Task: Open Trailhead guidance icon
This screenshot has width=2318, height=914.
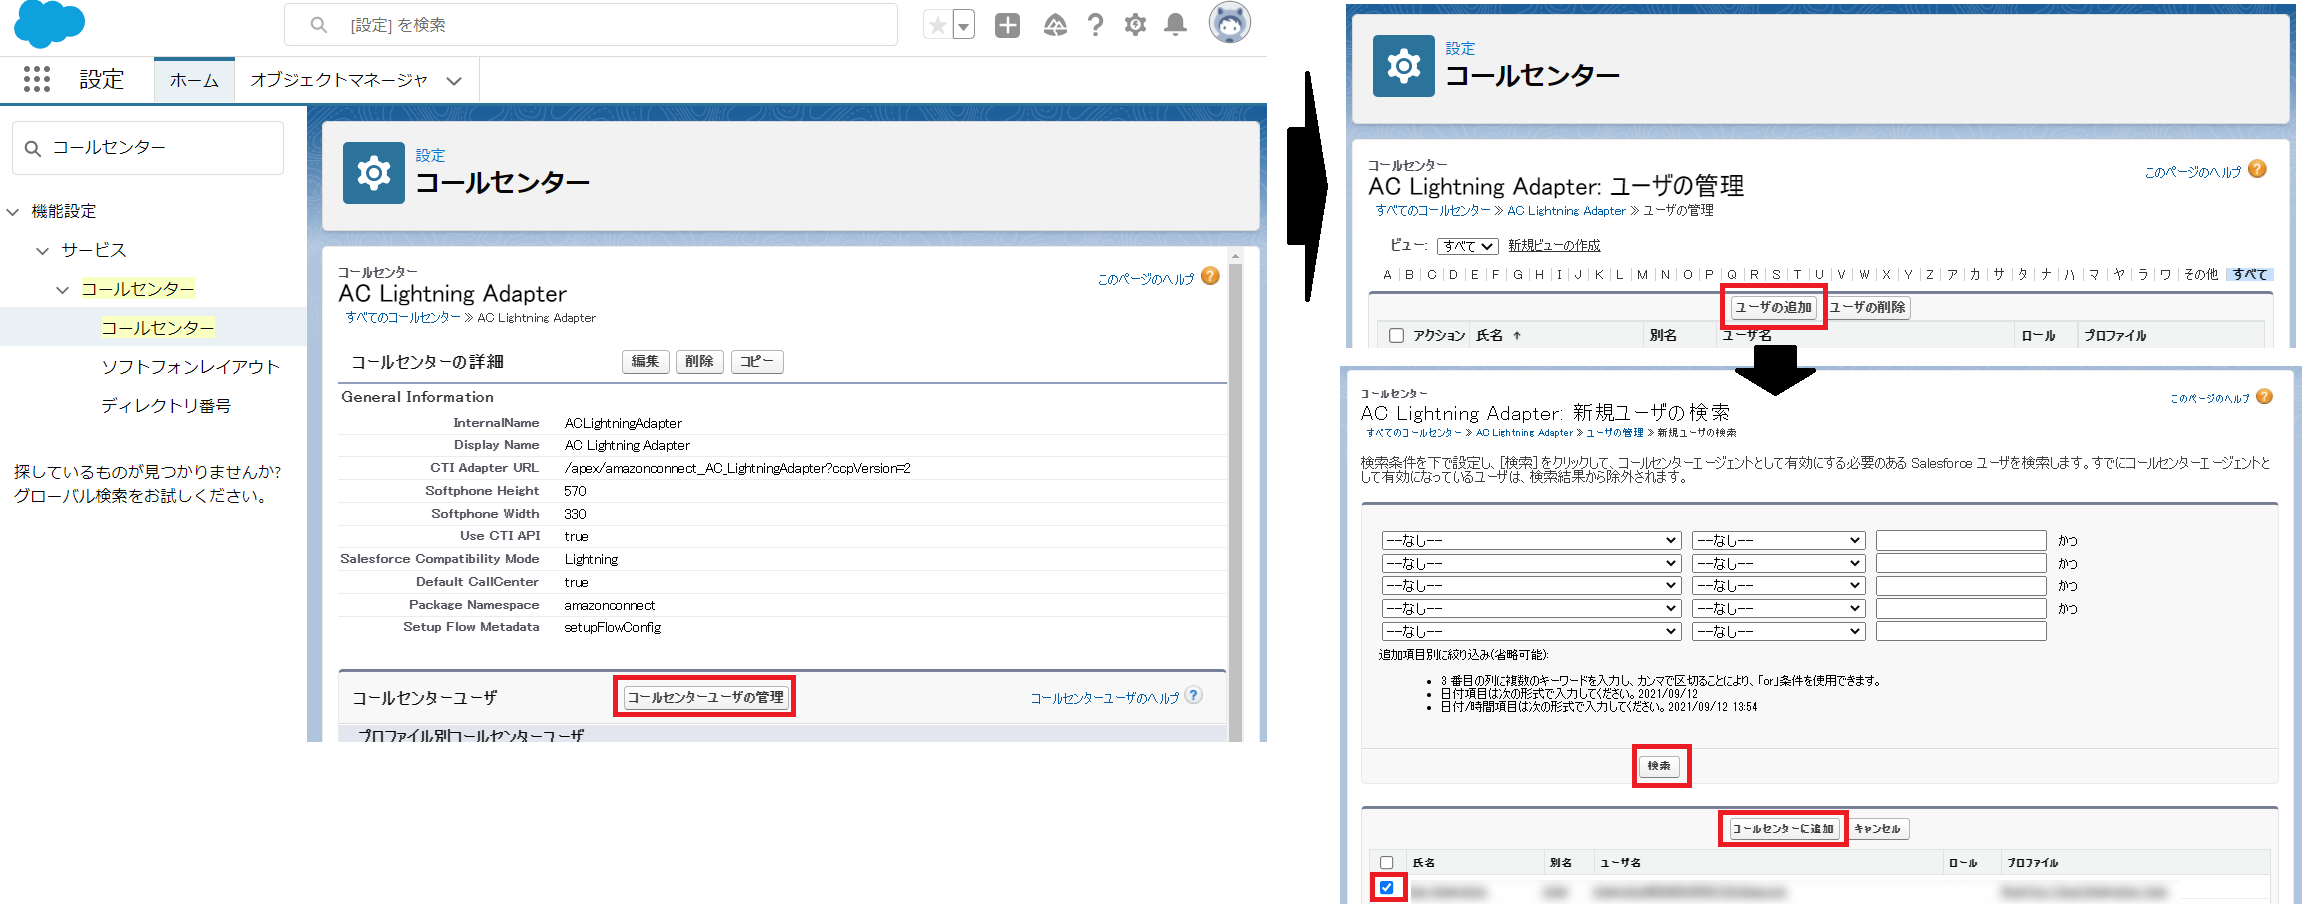Action: coord(1054,25)
